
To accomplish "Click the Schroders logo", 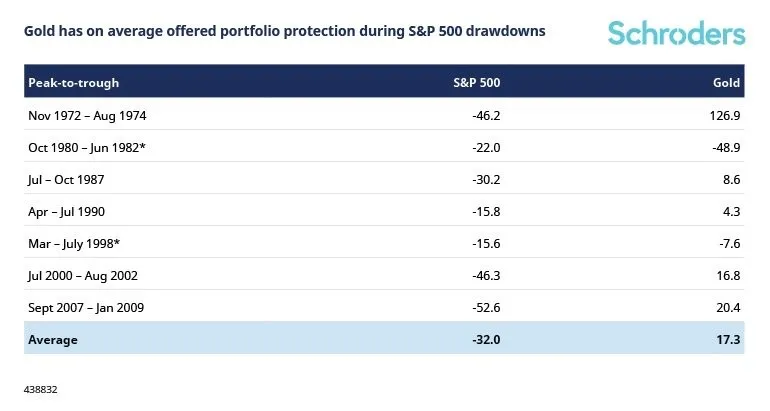I will pyautogui.click(x=676, y=33).
